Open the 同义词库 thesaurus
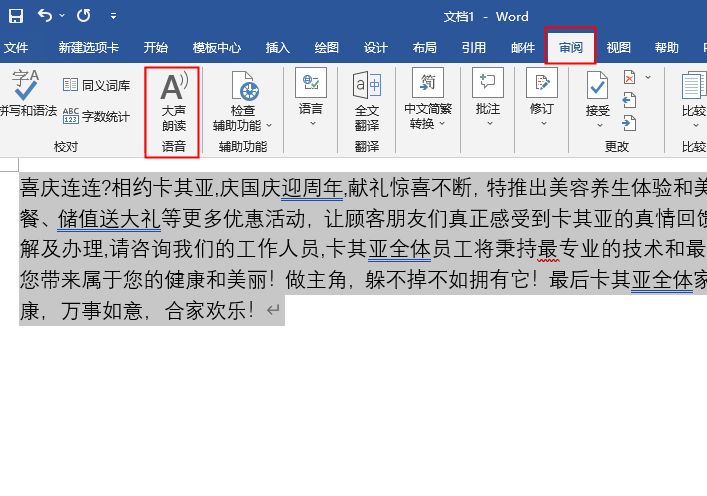The width and height of the screenshot is (707, 496). 96,85
